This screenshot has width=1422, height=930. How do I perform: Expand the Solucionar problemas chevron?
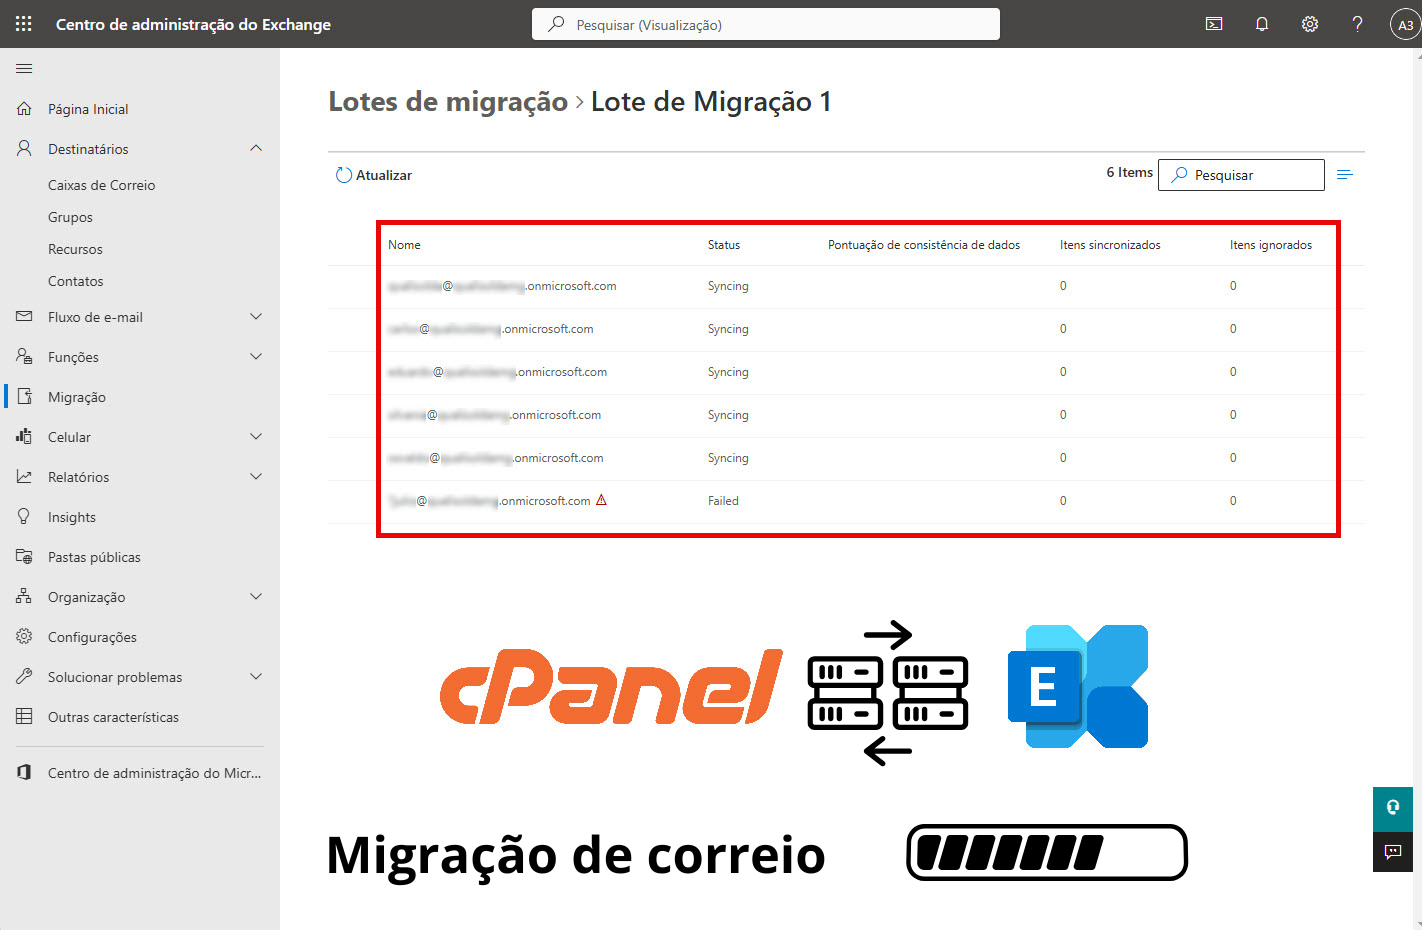pos(256,676)
